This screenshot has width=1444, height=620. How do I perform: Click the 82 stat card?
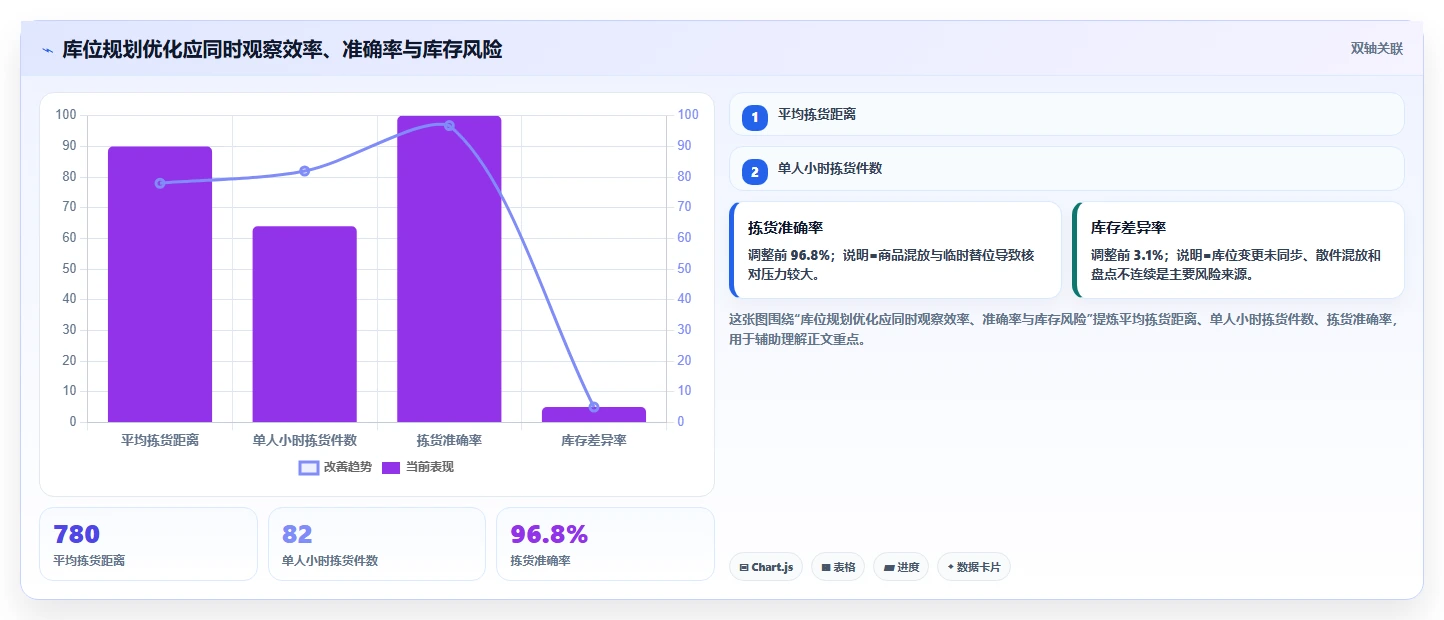[x=377, y=544]
